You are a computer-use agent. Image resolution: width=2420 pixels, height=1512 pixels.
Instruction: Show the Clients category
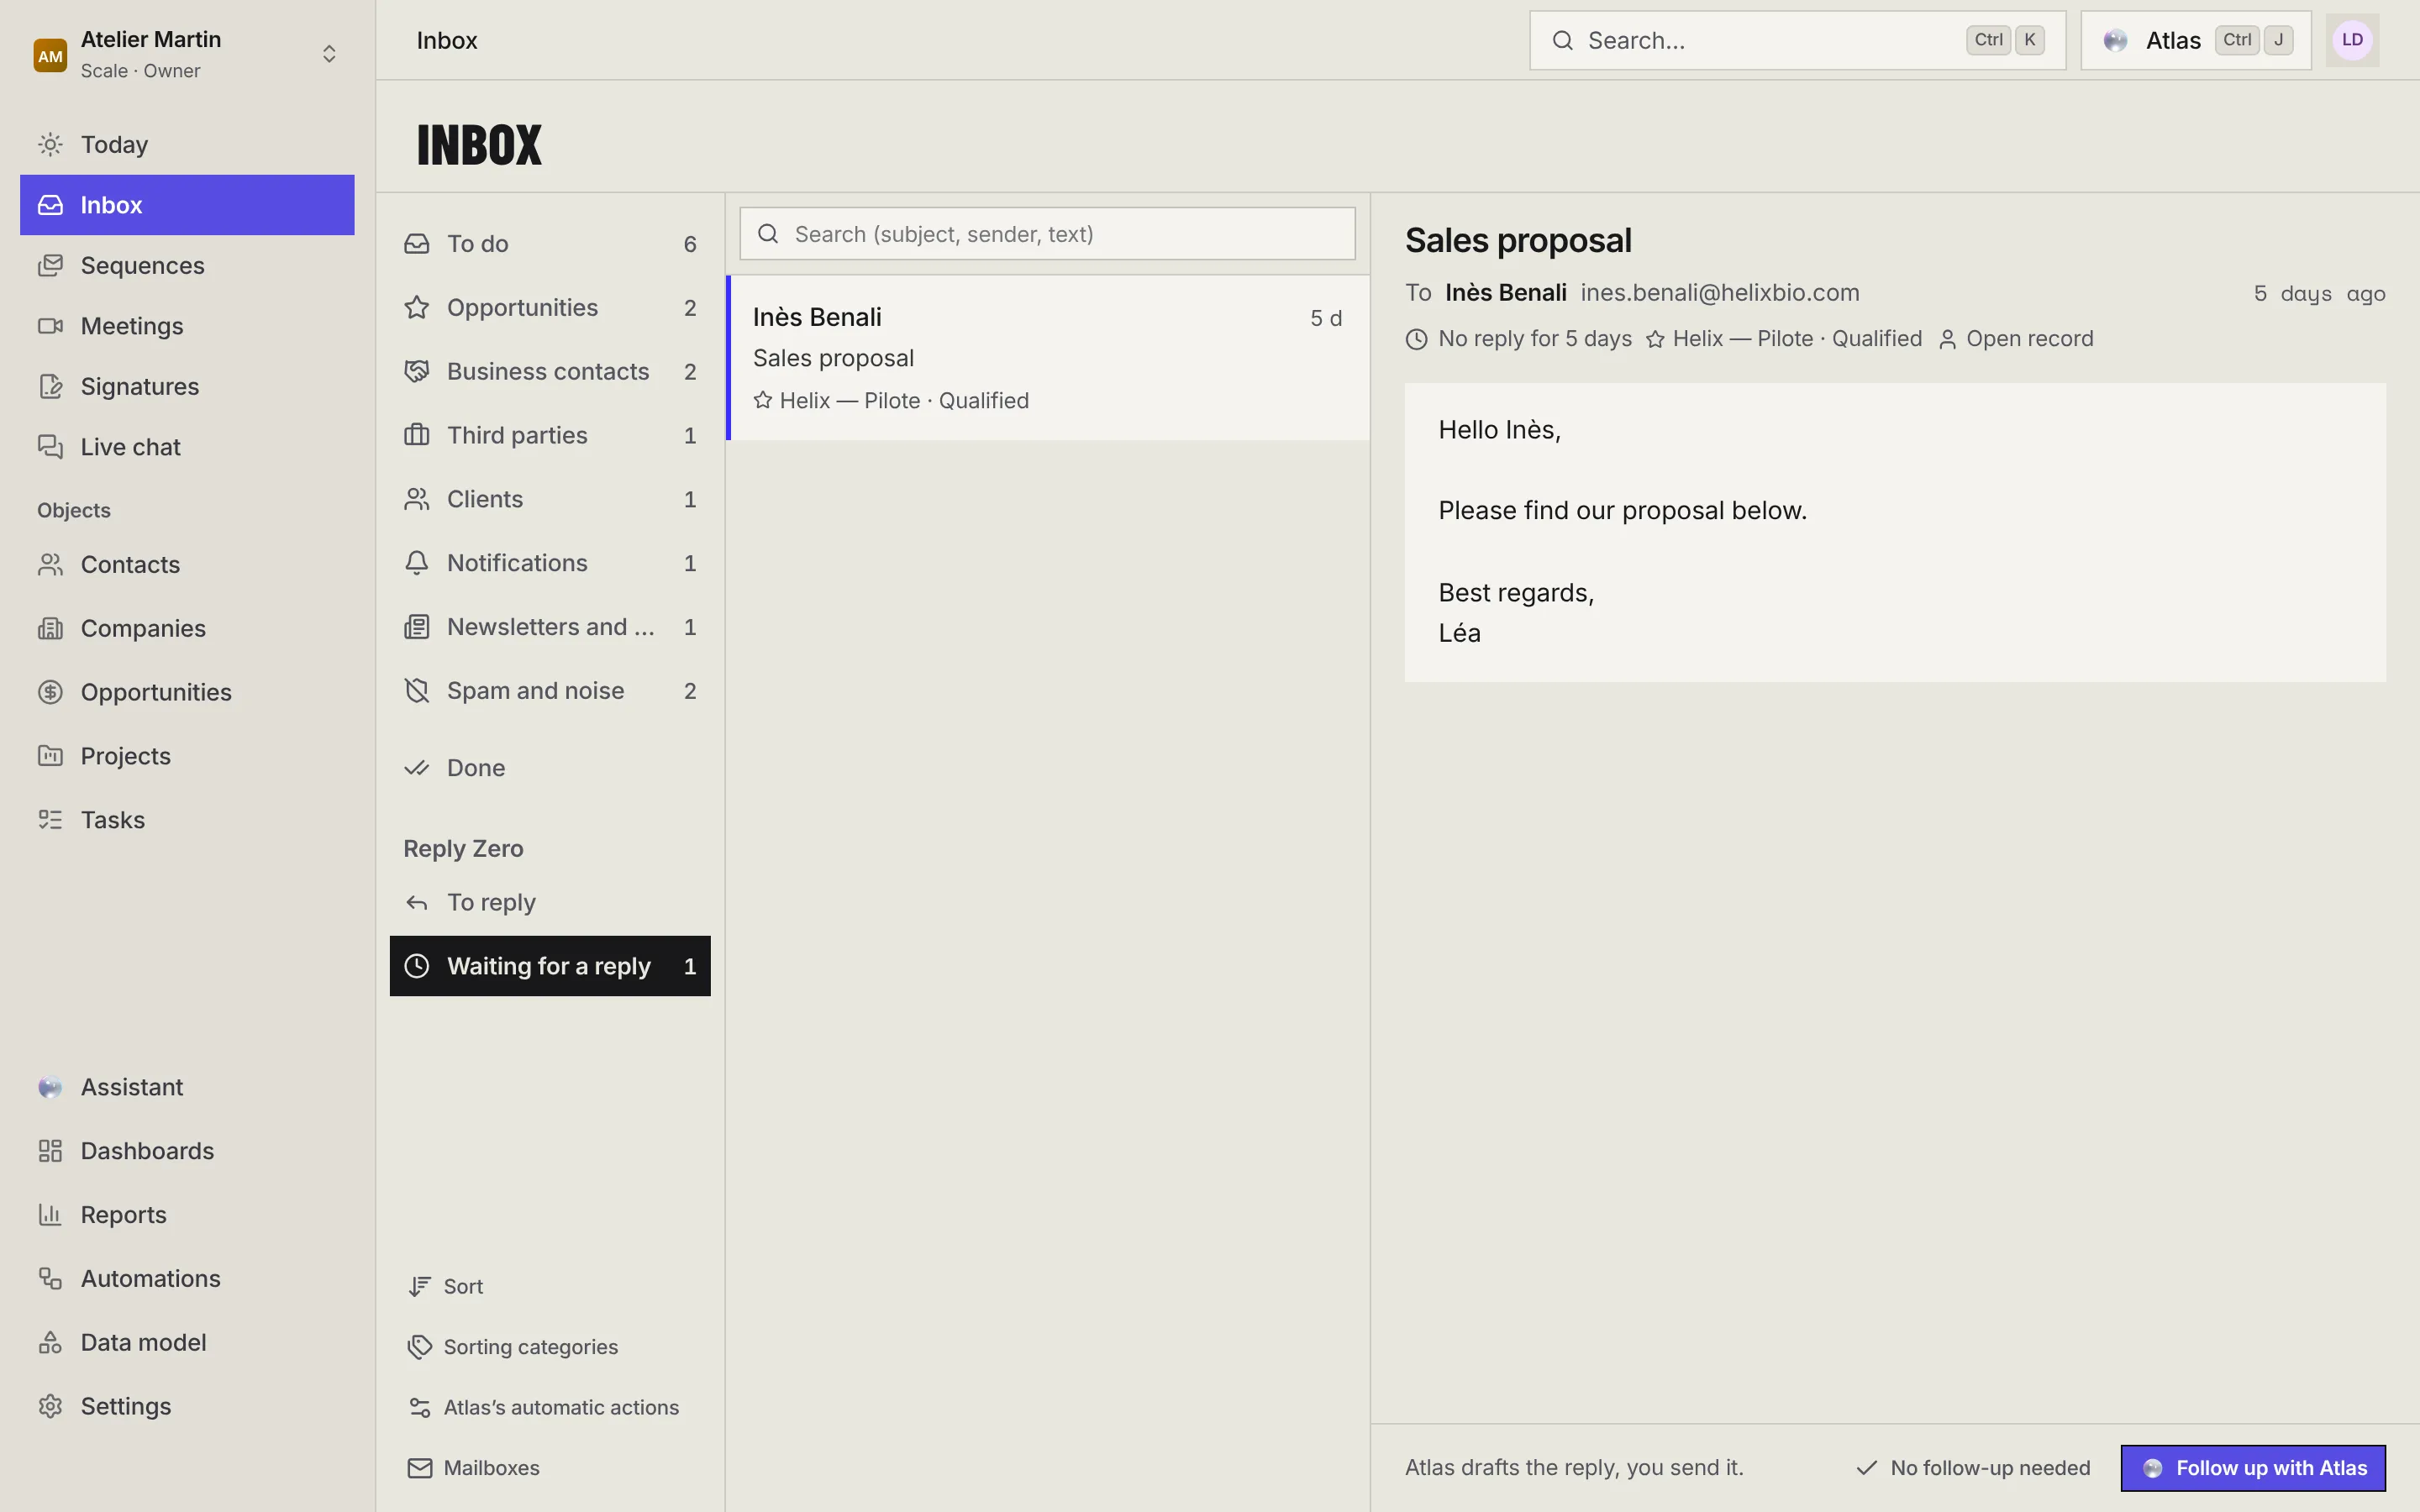(550, 499)
